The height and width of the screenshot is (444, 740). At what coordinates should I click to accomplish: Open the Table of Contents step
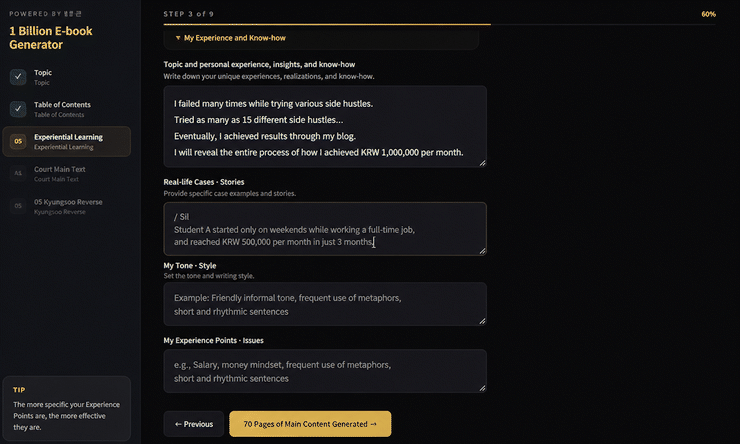click(x=67, y=109)
